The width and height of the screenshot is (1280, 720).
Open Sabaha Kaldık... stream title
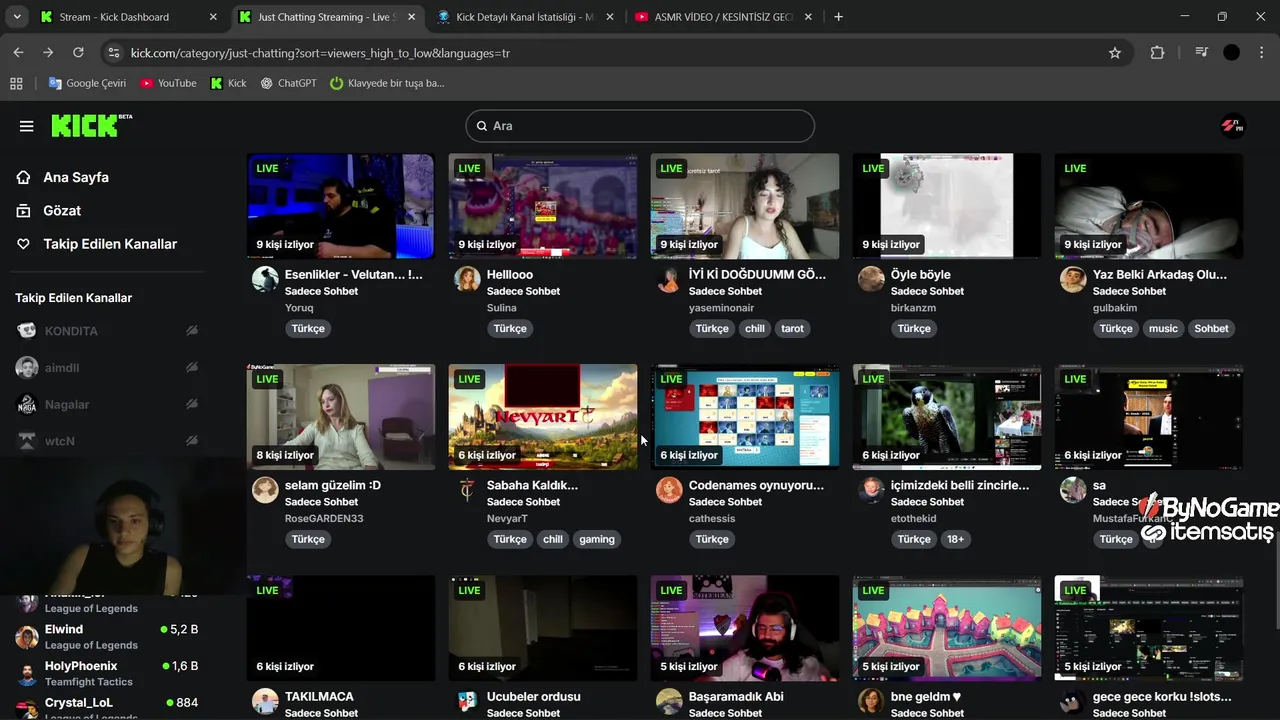pyautogui.click(x=532, y=485)
